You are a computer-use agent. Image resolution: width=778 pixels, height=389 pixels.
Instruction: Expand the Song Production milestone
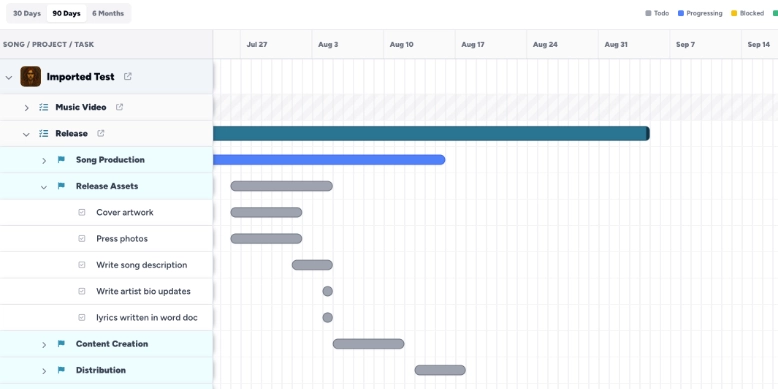44,160
